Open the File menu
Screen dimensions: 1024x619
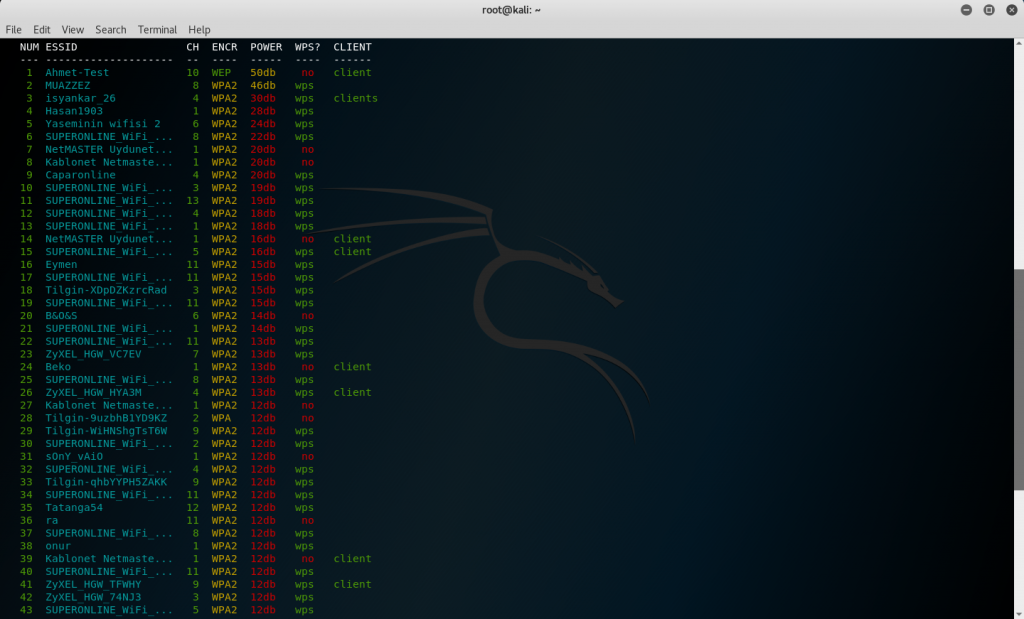coord(13,30)
